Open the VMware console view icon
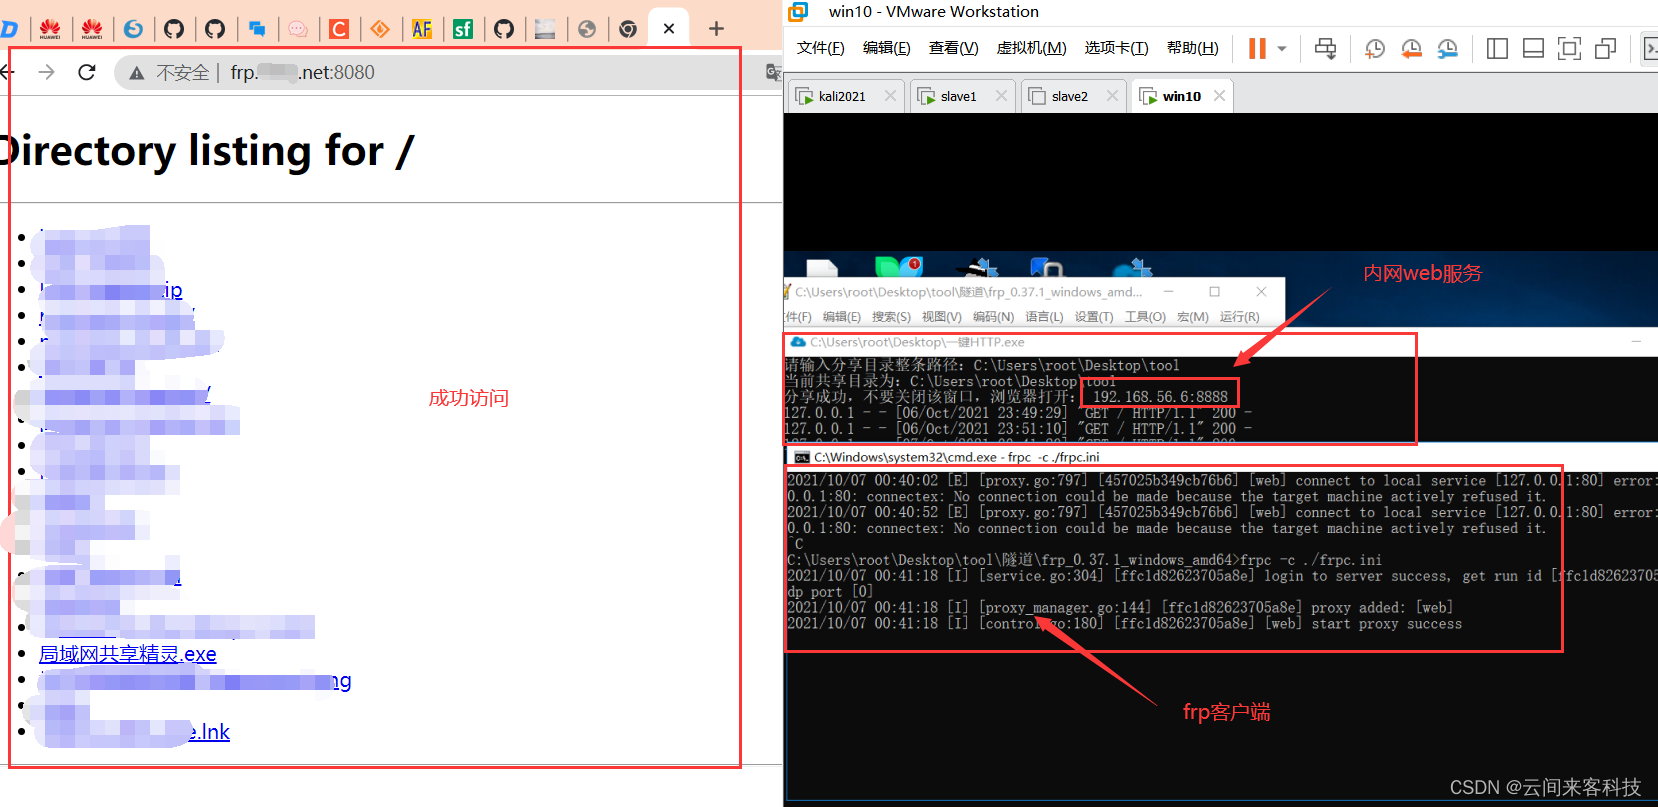 click(1650, 48)
